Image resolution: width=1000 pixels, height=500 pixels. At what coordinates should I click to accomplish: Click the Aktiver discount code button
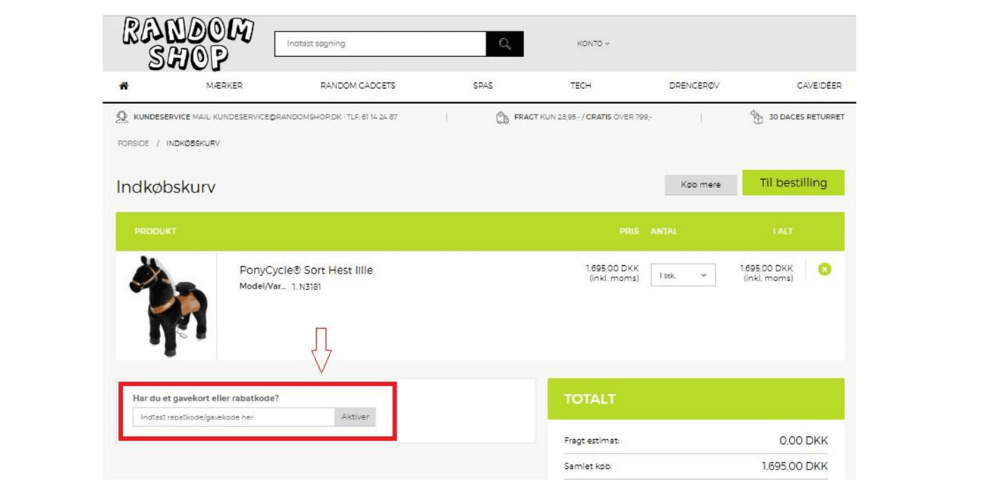pyautogui.click(x=355, y=417)
